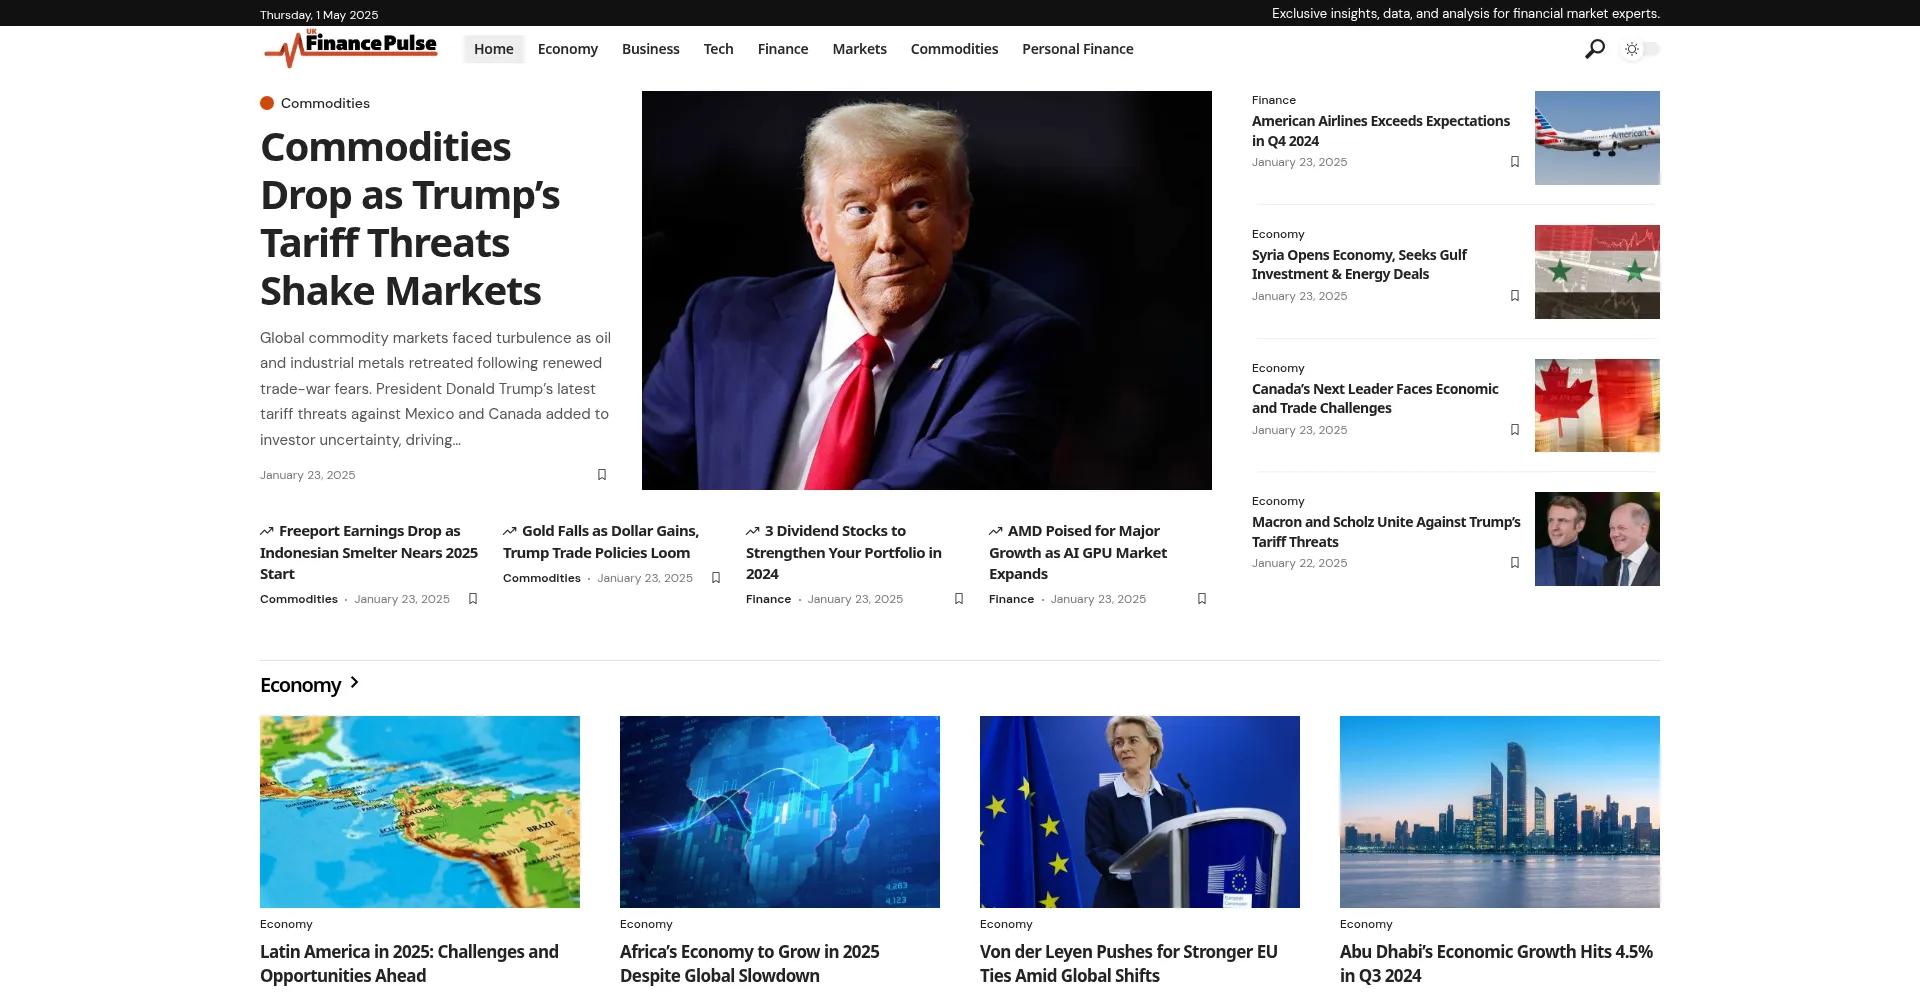This screenshot has height=993, width=1920.
Task: Click Economy label above Latin America article
Action: coord(286,924)
